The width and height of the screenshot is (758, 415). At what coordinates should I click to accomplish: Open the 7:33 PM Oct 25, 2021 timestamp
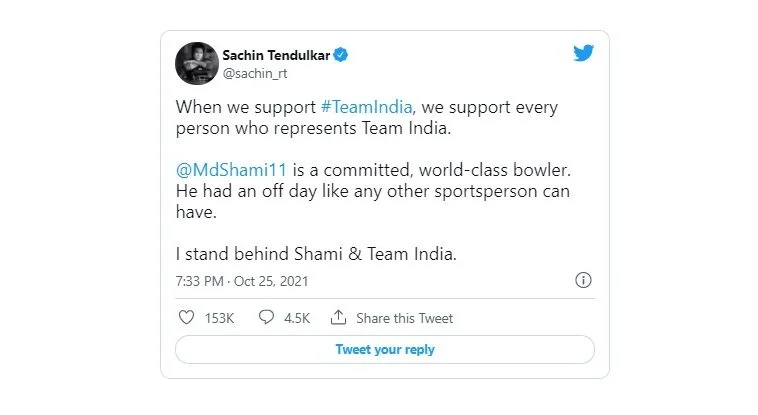242,281
